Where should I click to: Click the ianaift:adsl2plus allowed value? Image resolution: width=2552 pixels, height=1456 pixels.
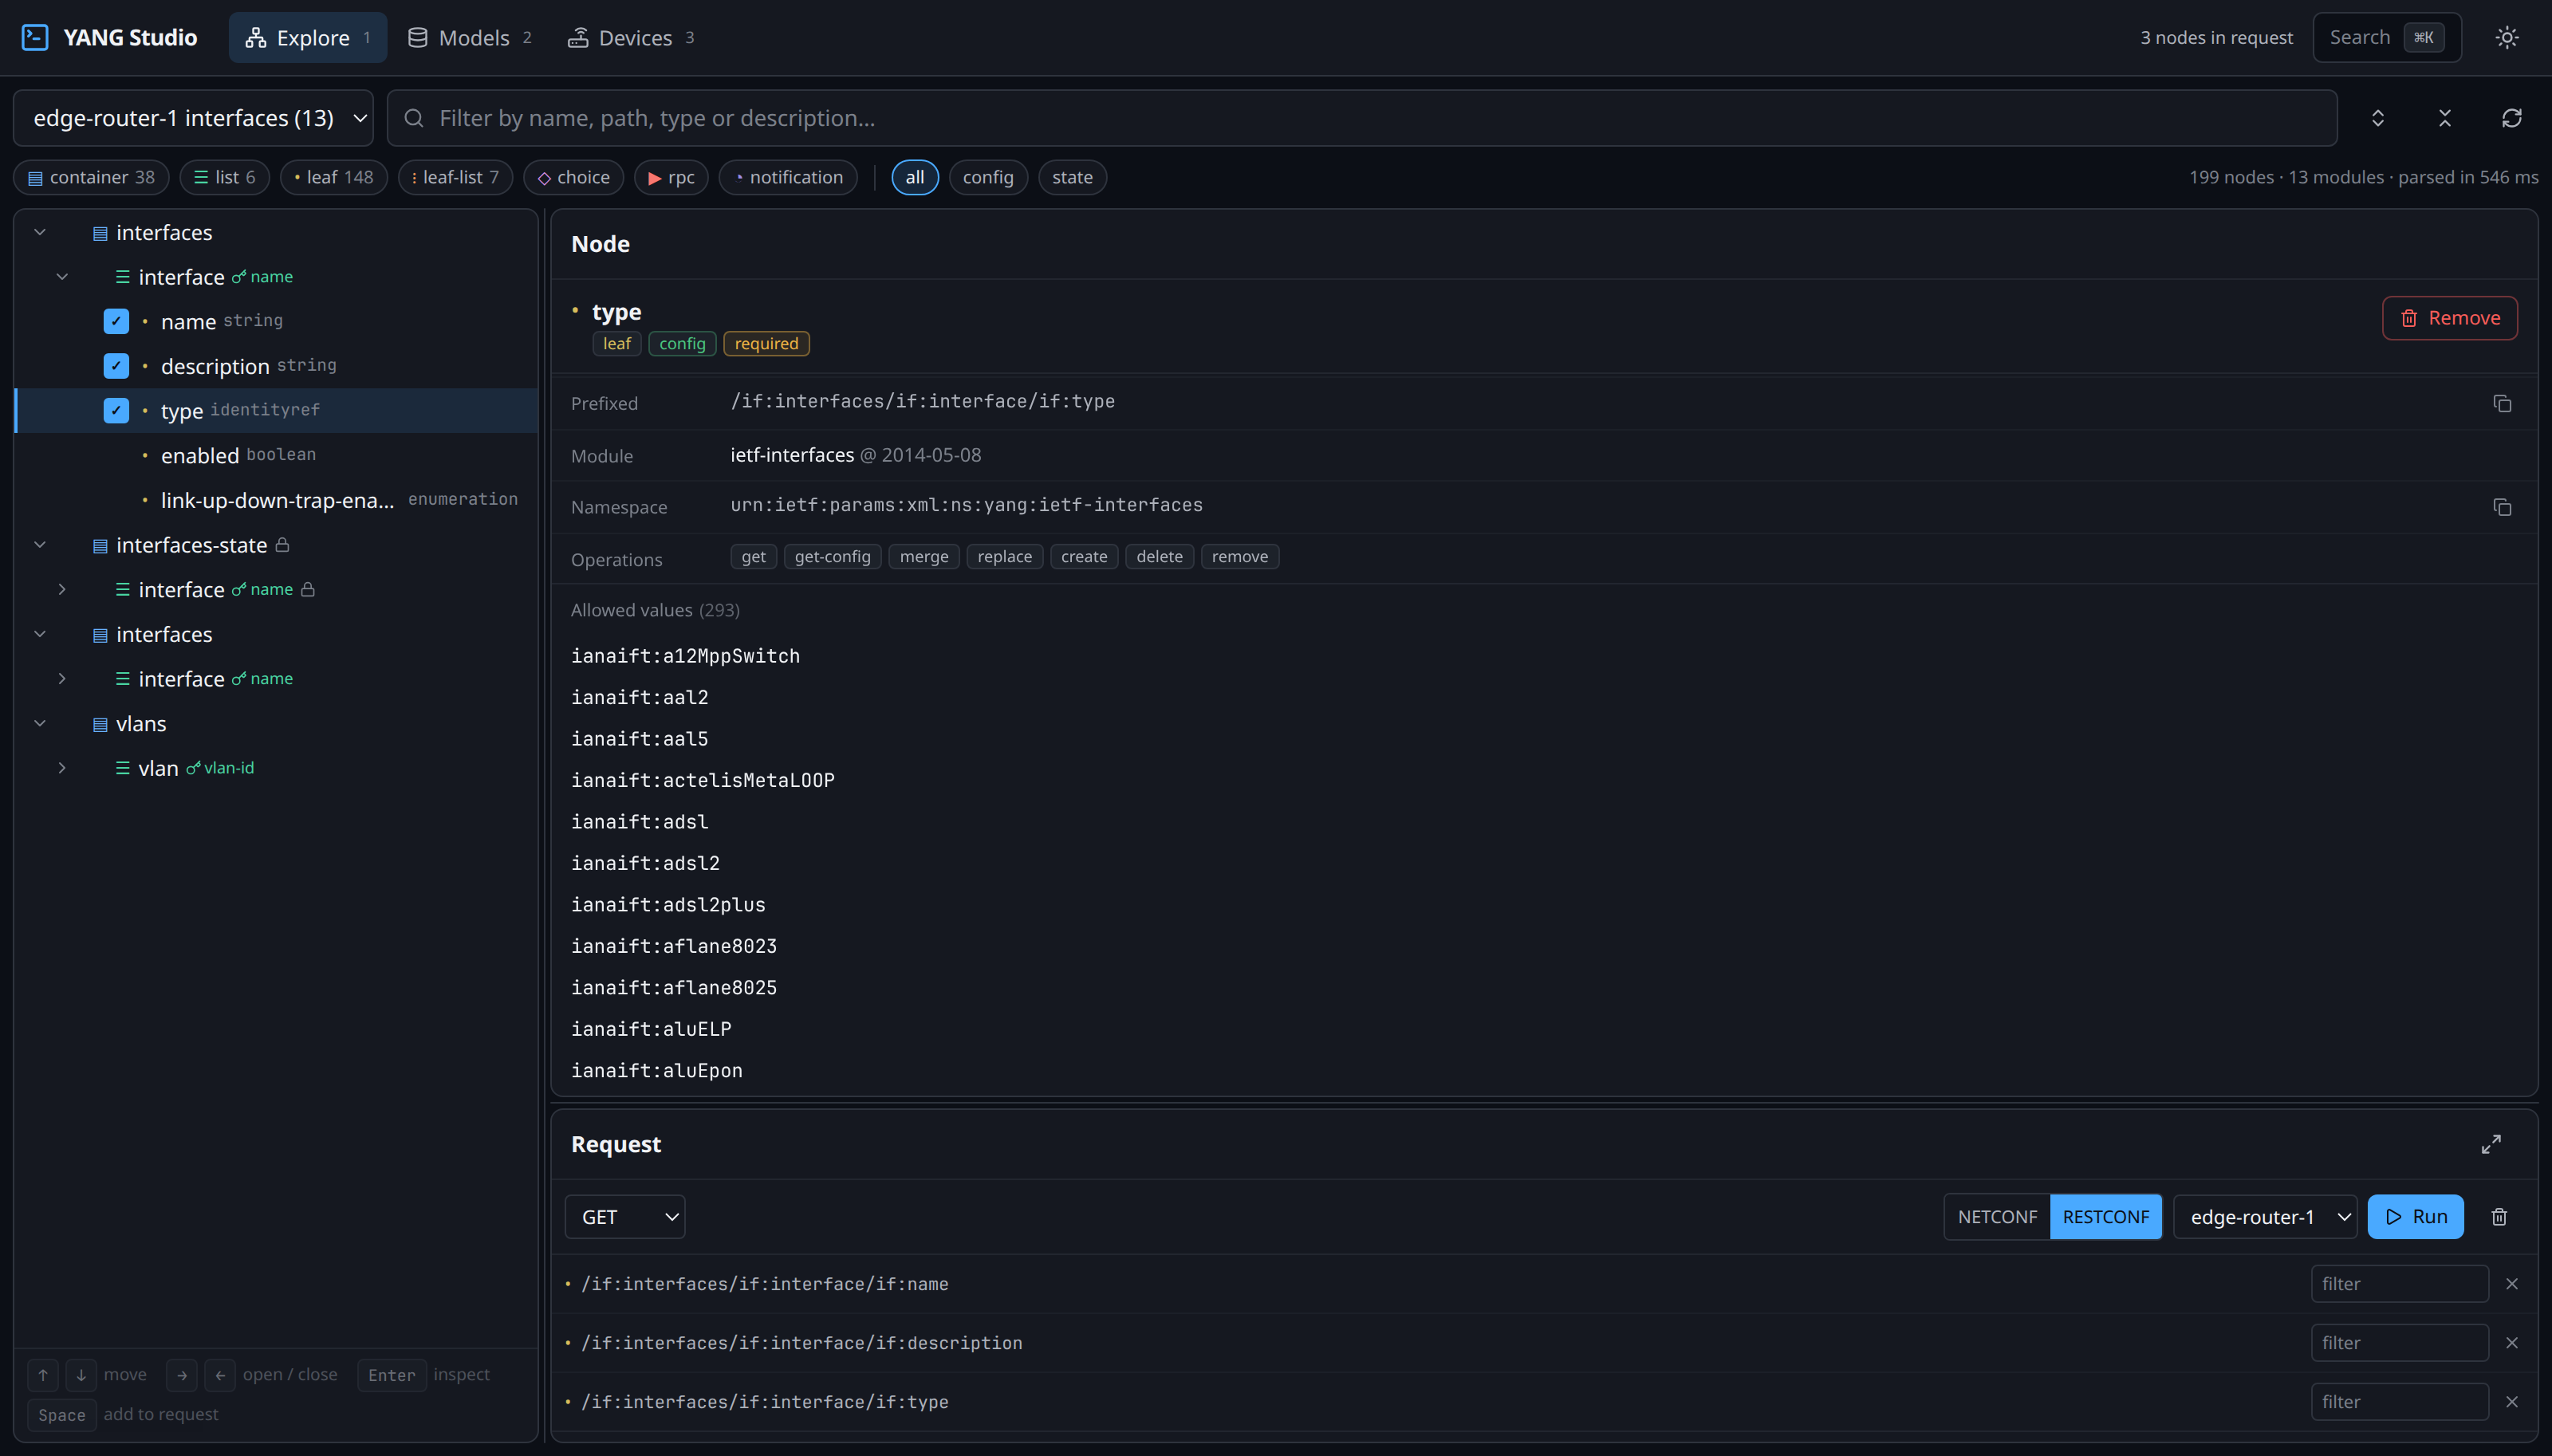point(668,905)
